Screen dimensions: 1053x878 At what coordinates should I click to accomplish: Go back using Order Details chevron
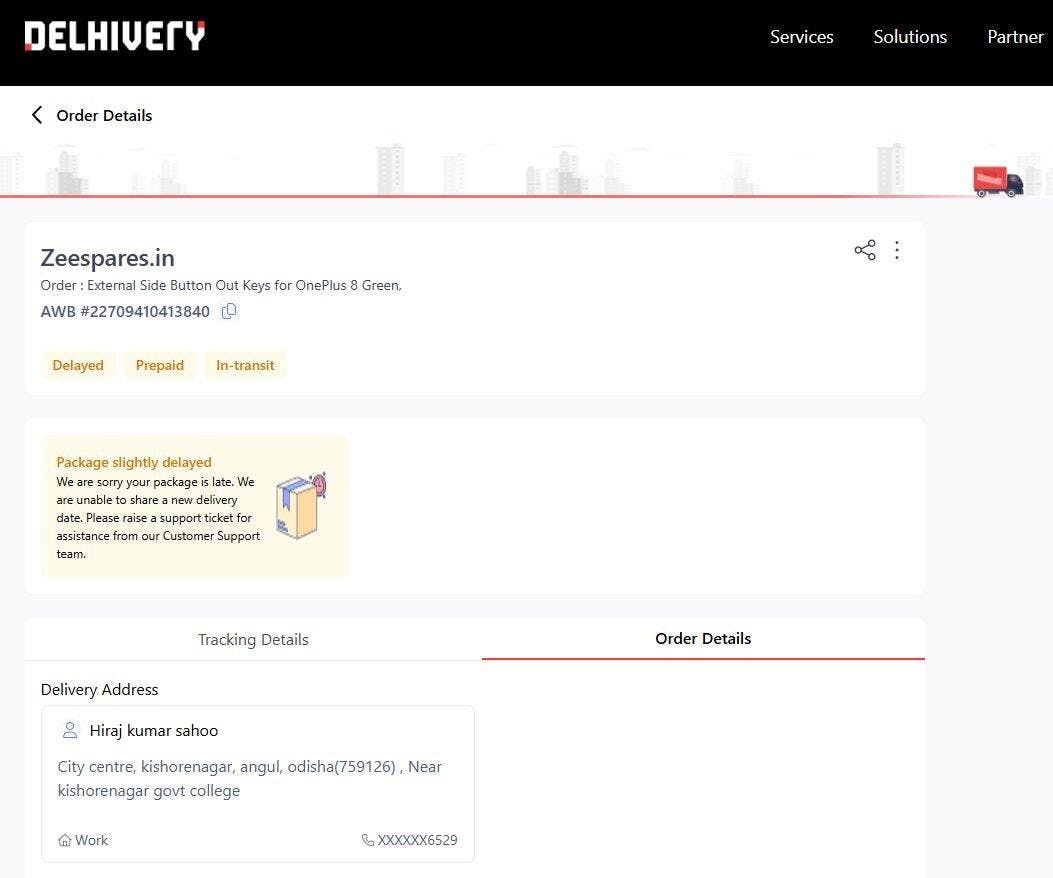point(37,115)
